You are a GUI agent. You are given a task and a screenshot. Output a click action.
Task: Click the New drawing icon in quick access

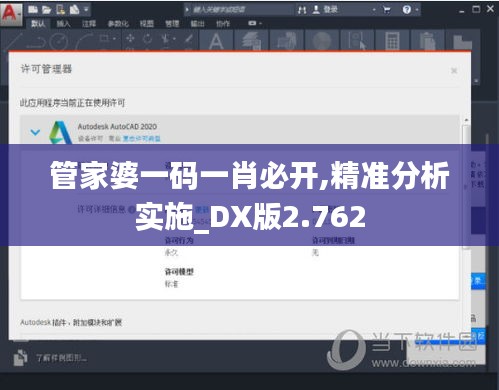tap(33, 10)
